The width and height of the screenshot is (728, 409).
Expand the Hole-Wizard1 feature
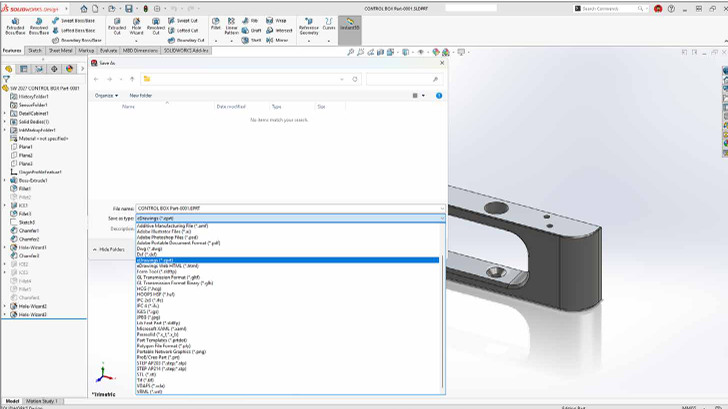[5, 247]
